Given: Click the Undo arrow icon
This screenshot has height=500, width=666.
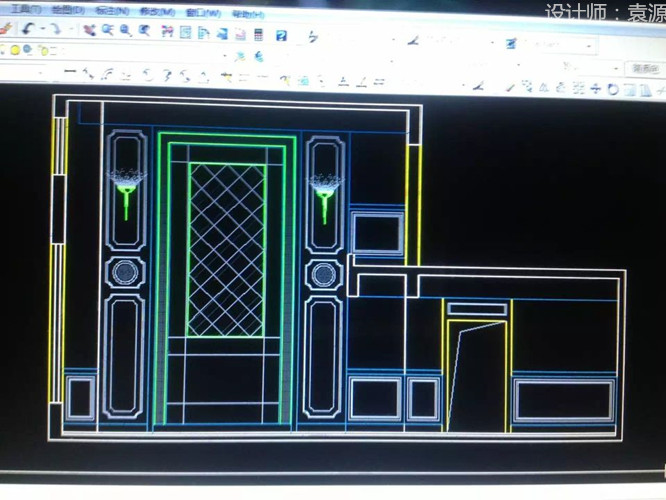Looking at the screenshot, I should [27, 30].
